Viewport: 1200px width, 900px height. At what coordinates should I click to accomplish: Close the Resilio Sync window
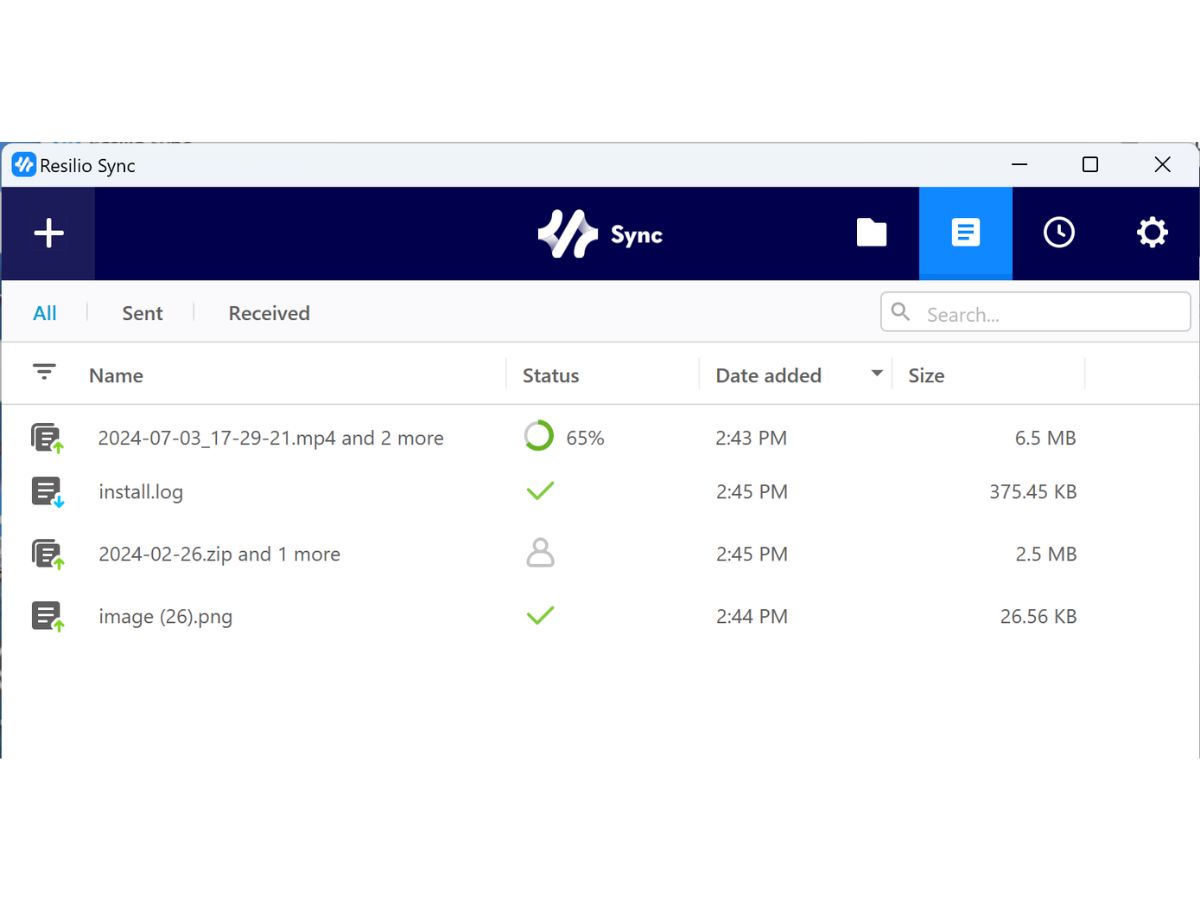tap(1162, 165)
